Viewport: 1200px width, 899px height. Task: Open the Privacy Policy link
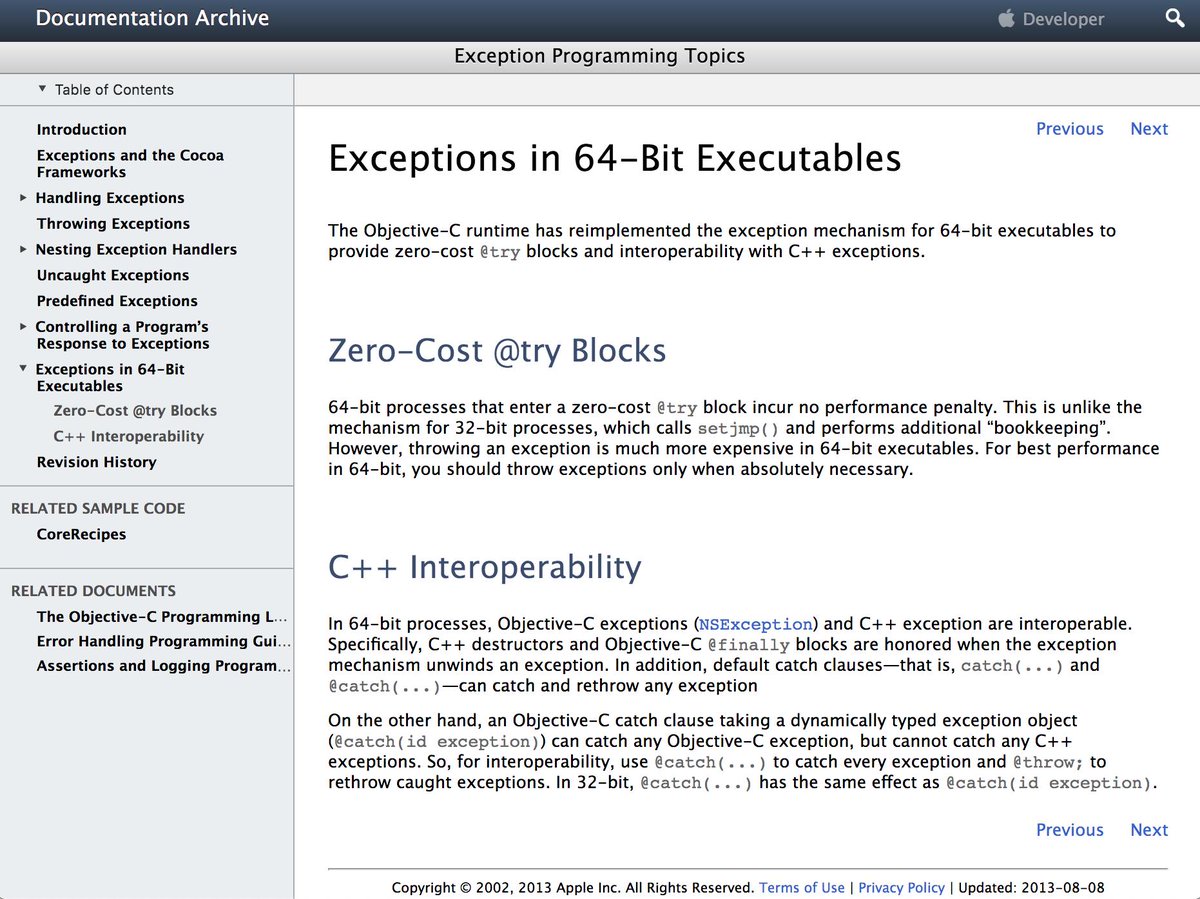[x=902, y=888]
